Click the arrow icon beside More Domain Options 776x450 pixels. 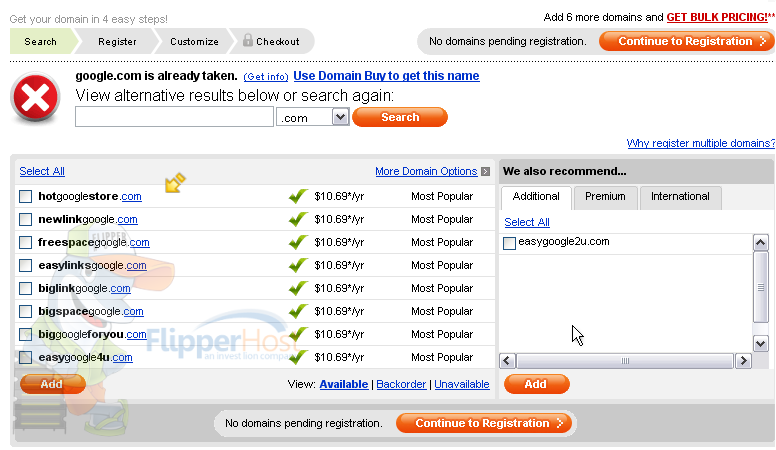[485, 171]
